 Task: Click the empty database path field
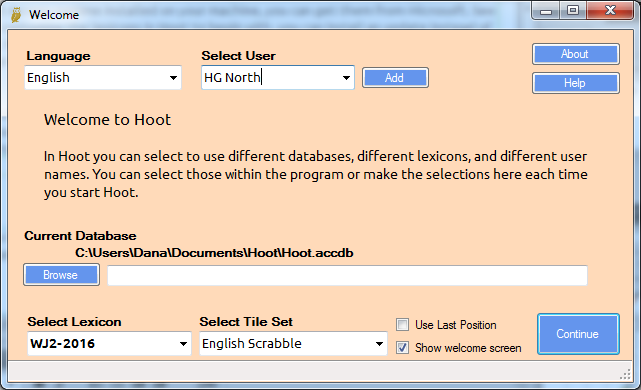pyautogui.click(x=347, y=275)
